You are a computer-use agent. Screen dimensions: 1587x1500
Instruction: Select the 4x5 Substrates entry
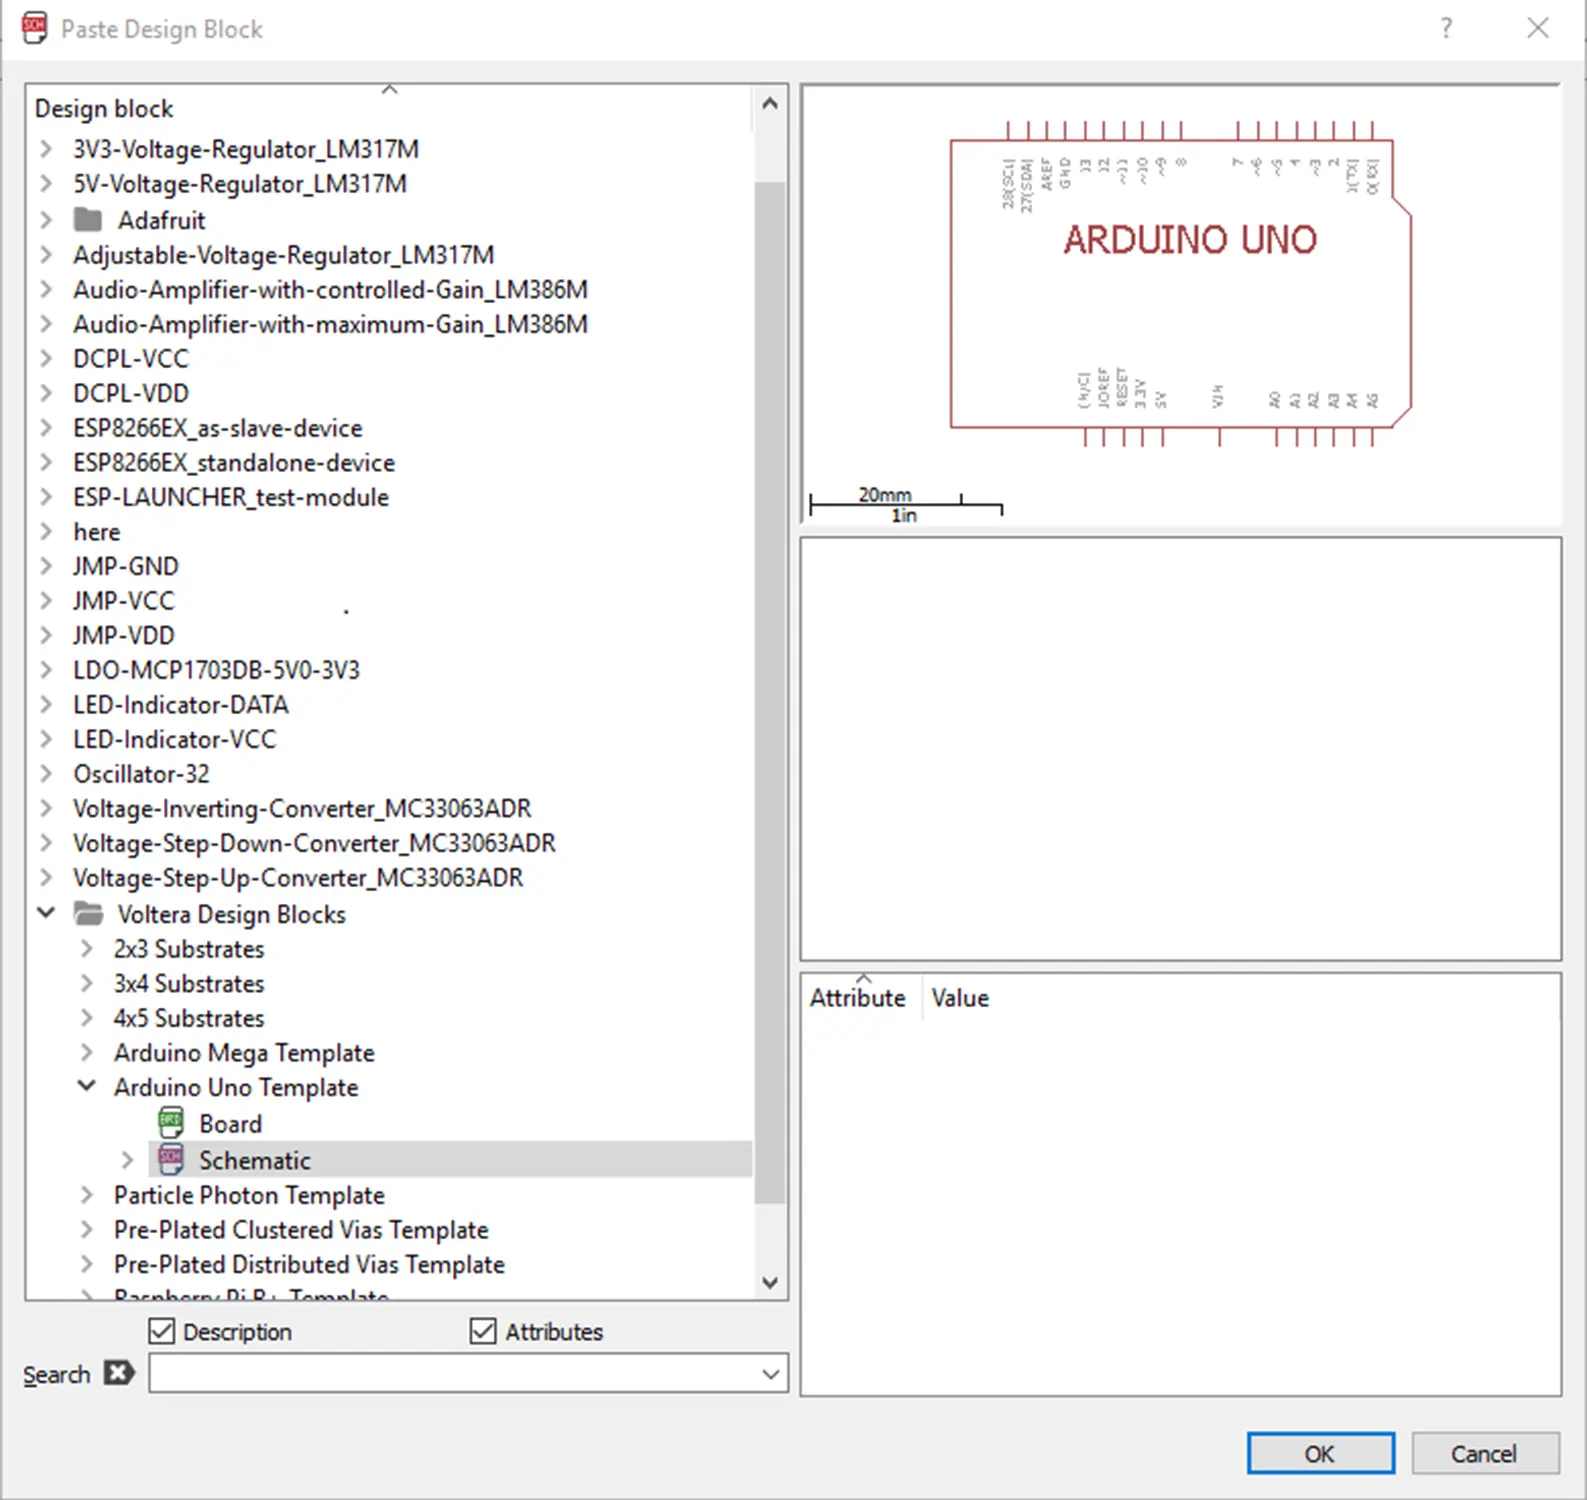click(x=189, y=1018)
